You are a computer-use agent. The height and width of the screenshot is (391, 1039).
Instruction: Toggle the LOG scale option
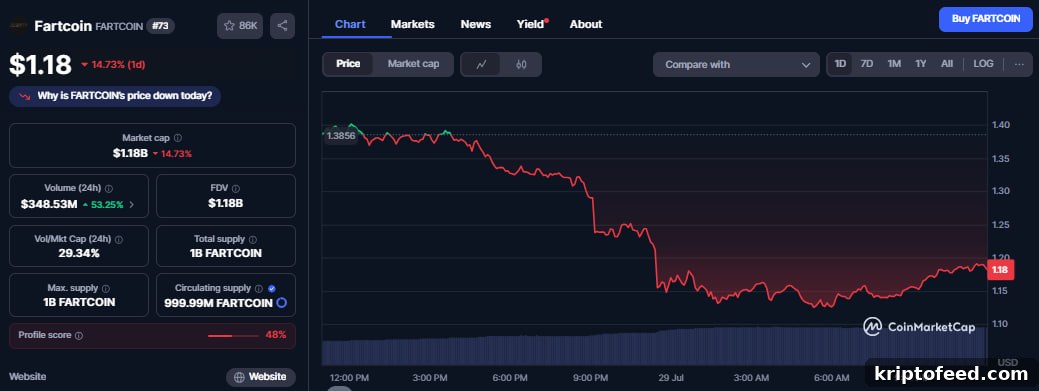(x=983, y=64)
